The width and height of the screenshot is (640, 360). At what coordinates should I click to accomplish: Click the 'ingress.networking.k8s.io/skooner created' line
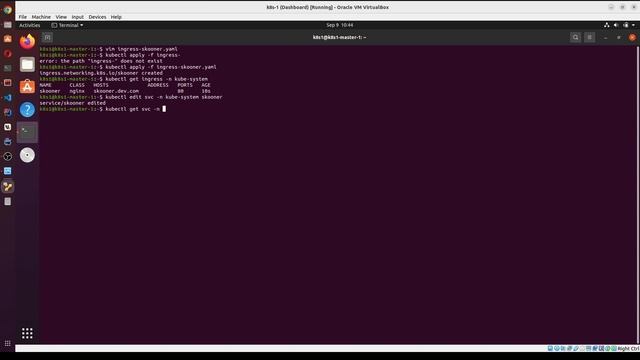click(x=101, y=73)
